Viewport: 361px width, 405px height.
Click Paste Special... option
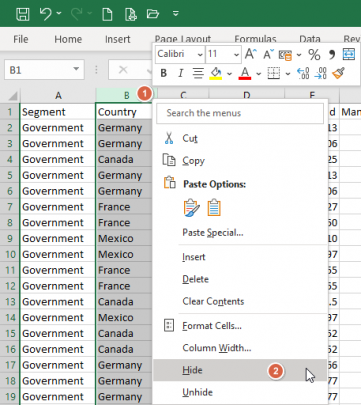(x=213, y=232)
